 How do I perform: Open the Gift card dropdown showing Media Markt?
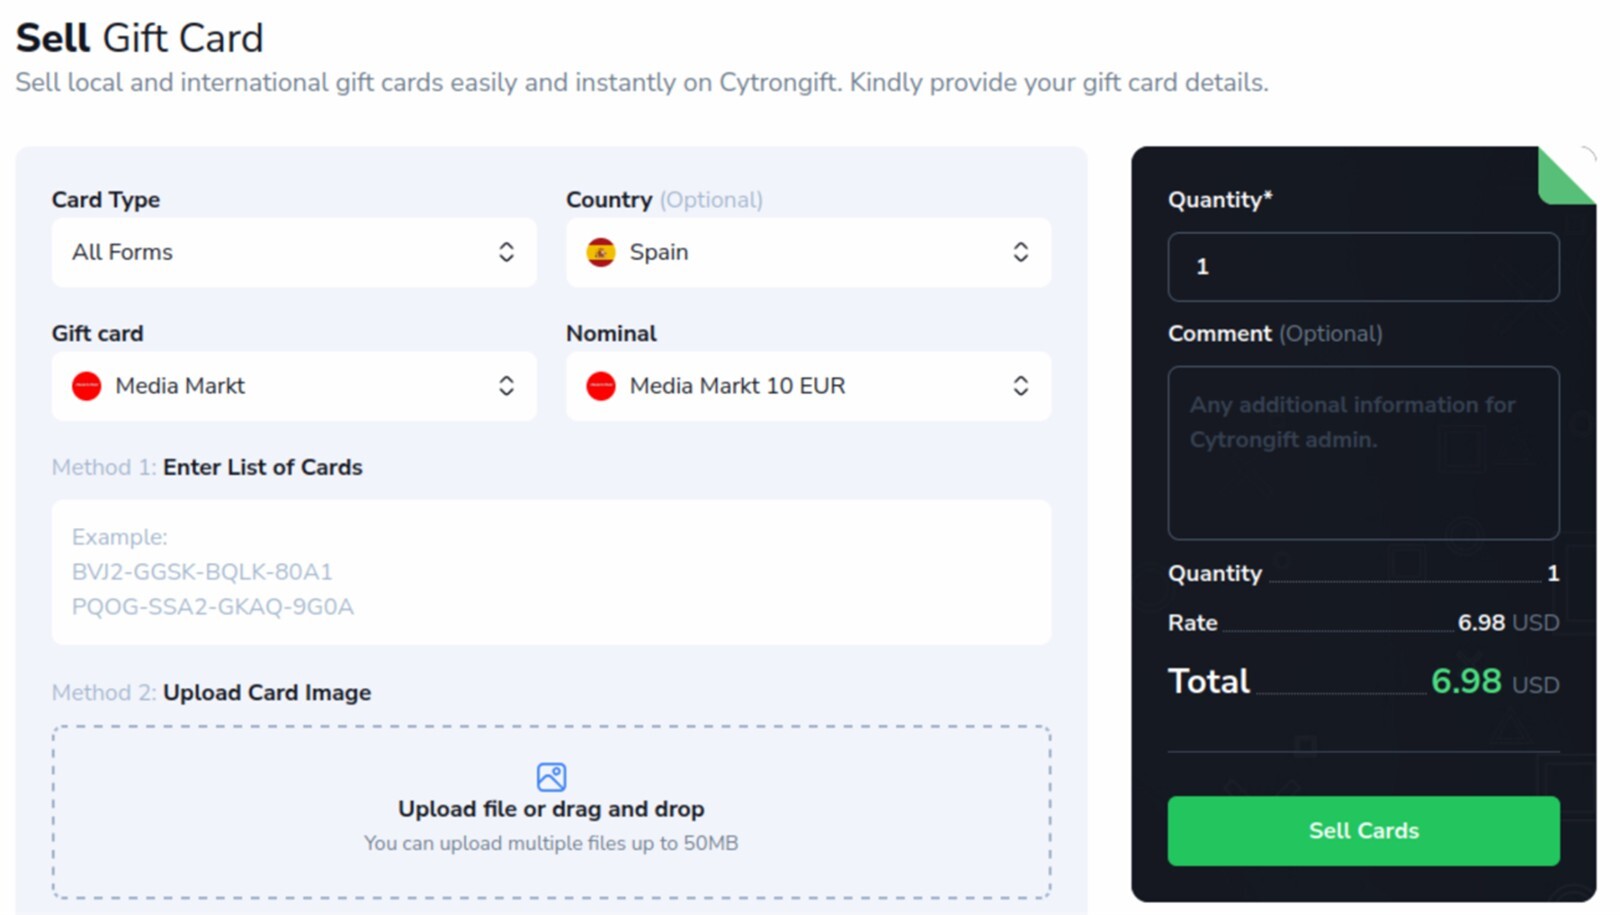pos(293,386)
